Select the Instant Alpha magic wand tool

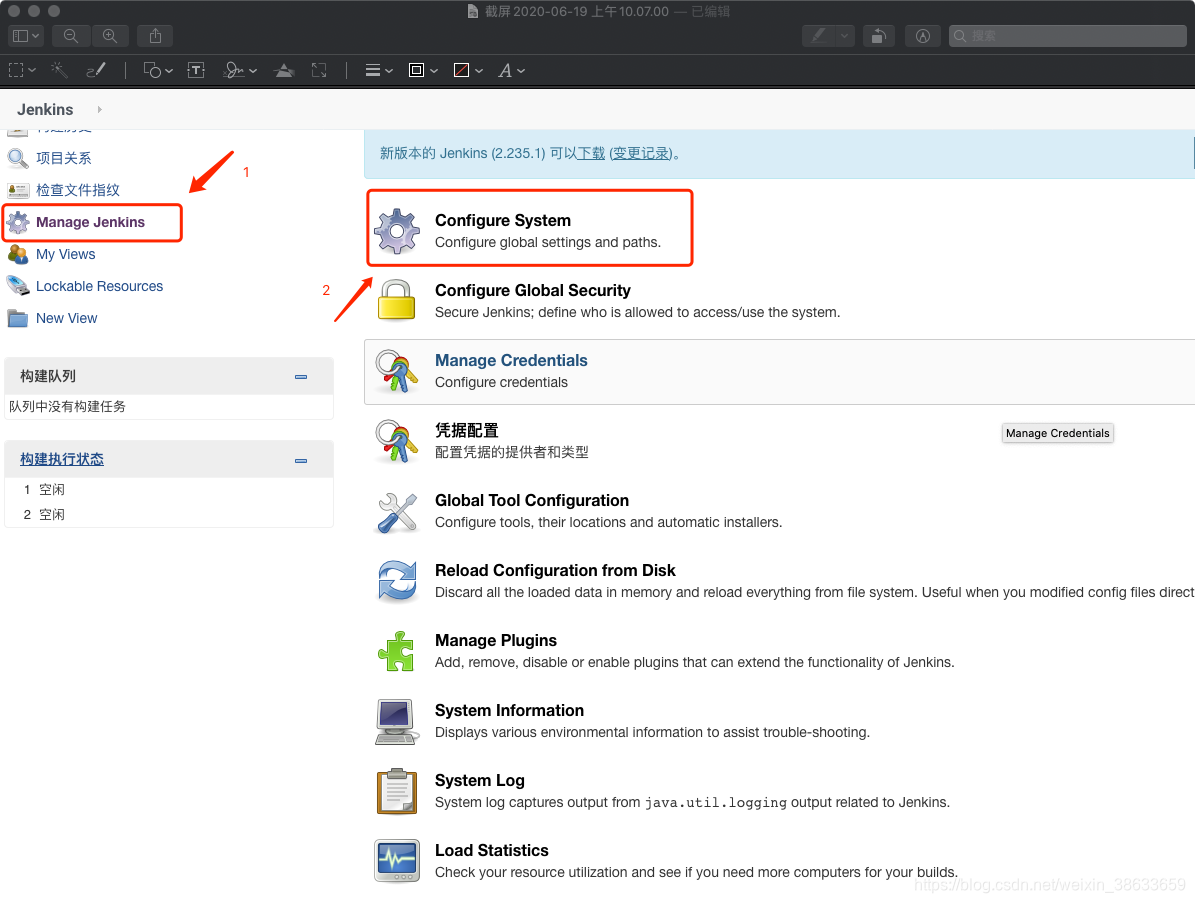(x=59, y=70)
